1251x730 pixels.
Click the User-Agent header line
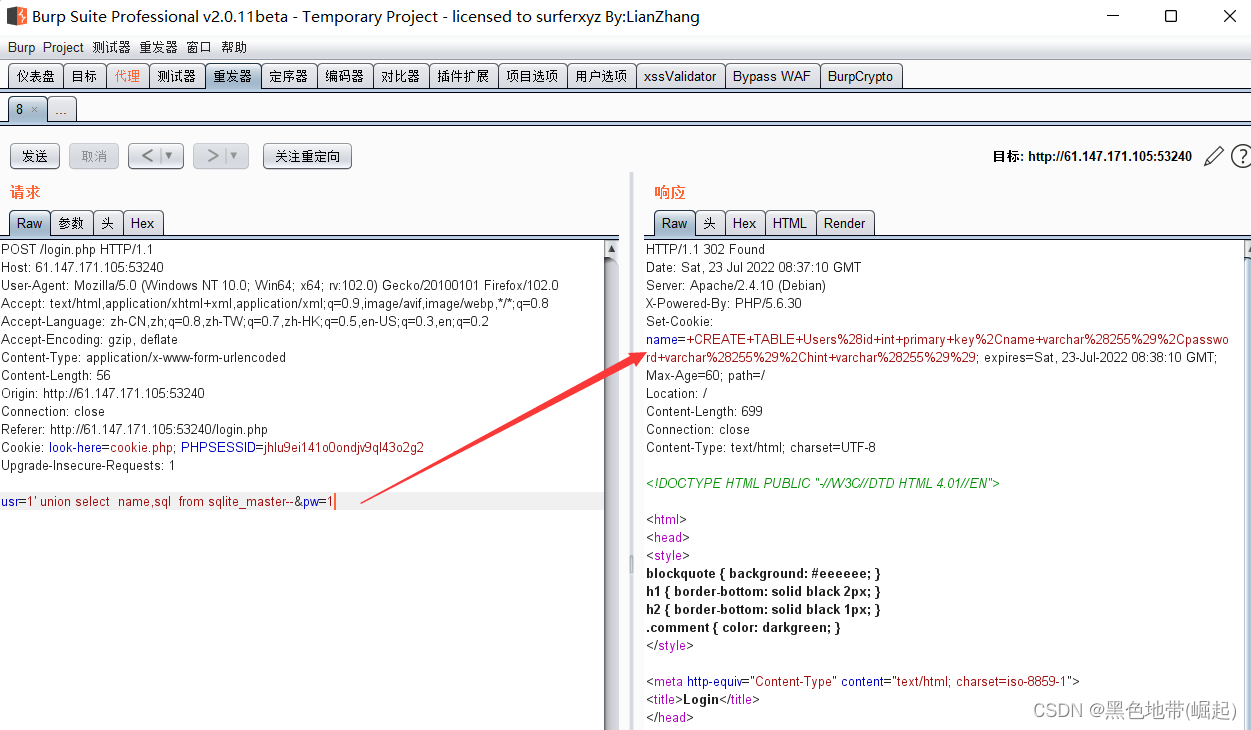[280, 285]
